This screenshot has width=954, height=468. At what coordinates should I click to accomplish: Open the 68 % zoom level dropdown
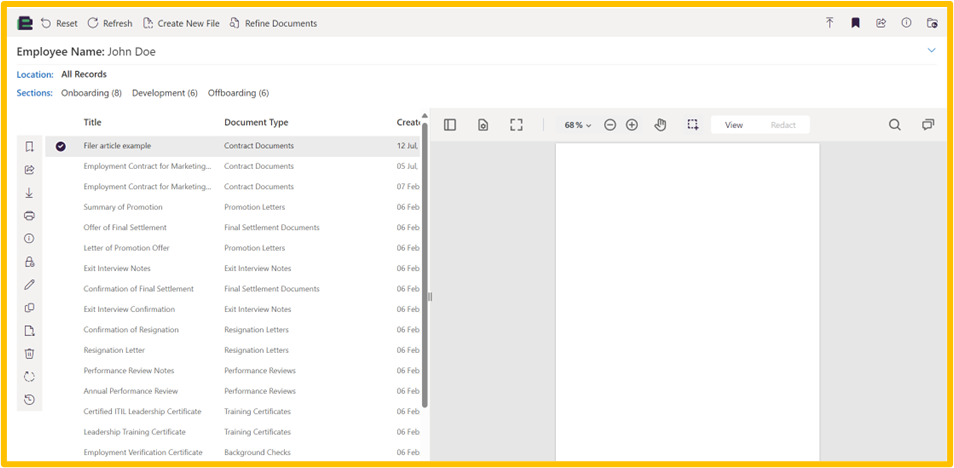(577, 125)
